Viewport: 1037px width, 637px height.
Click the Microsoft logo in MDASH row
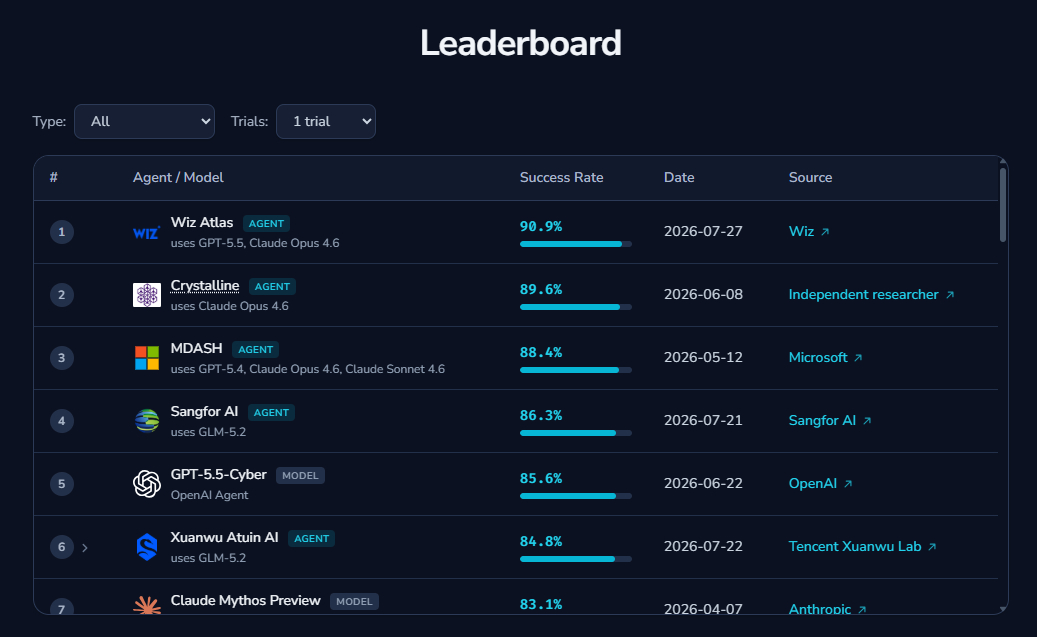click(x=147, y=358)
